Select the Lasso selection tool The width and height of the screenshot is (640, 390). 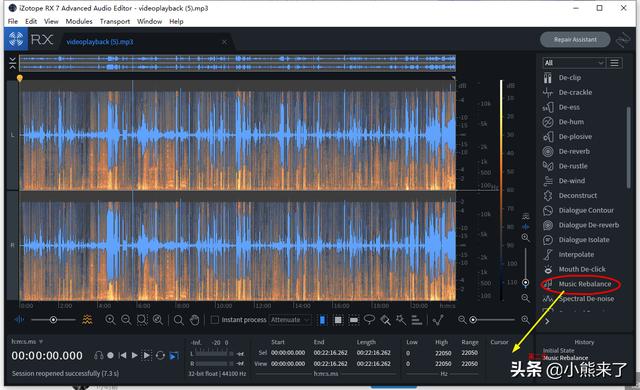pyautogui.click(x=369, y=319)
